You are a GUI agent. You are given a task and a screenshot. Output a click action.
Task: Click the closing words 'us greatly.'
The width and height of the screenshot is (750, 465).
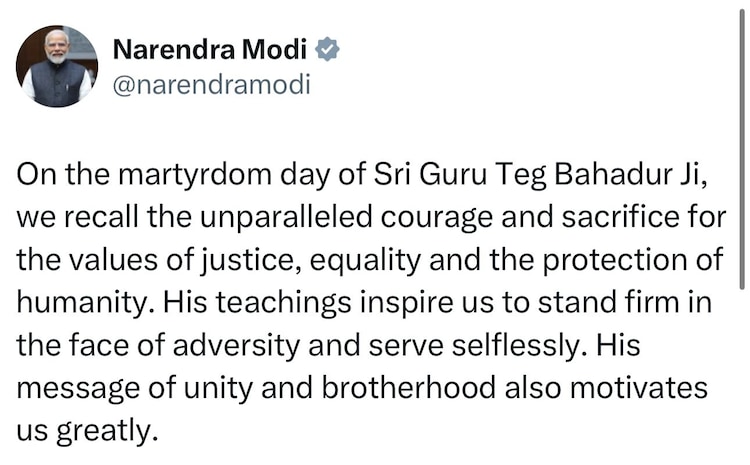coord(88,432)
